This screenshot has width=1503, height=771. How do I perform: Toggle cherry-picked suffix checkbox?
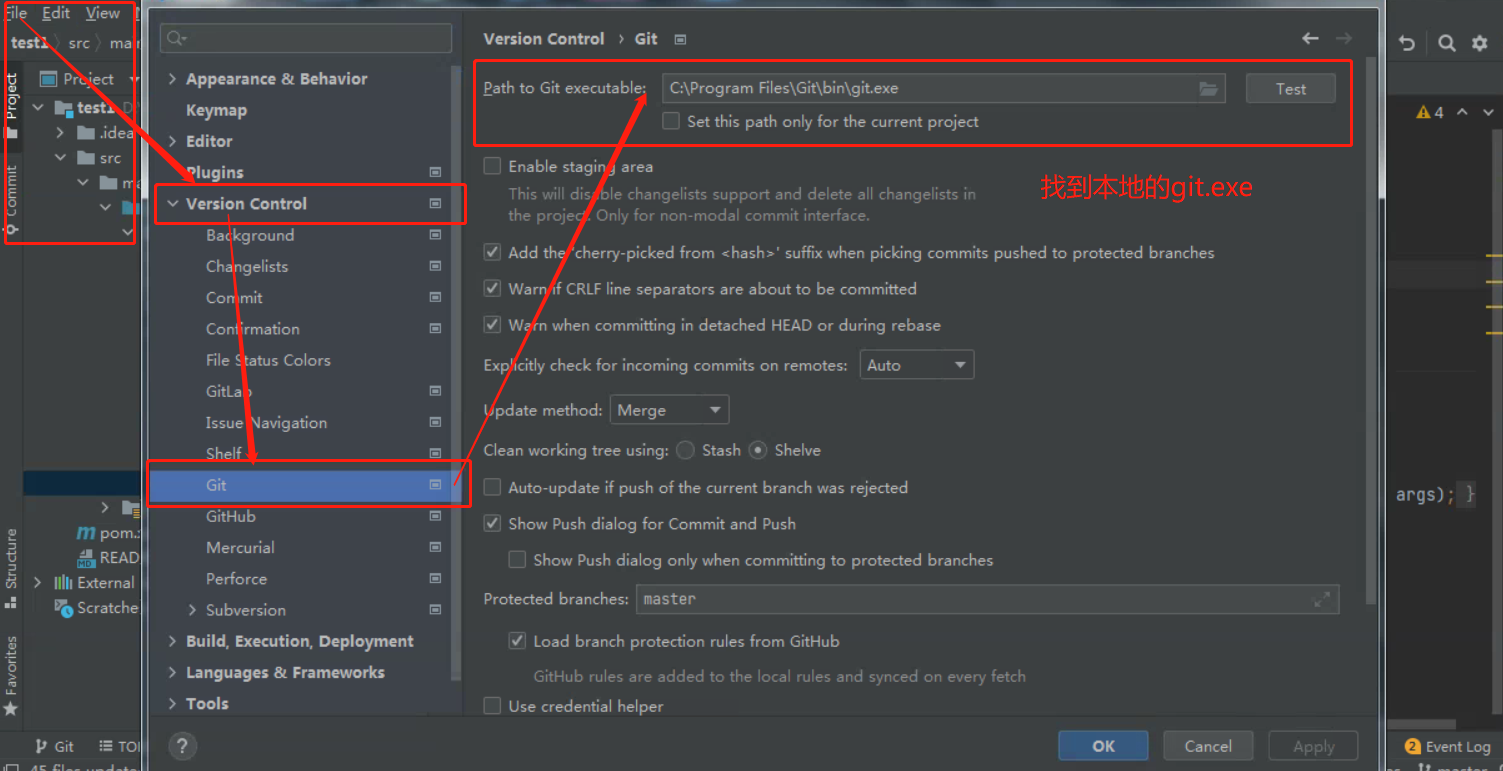click(x=492, y=252)
